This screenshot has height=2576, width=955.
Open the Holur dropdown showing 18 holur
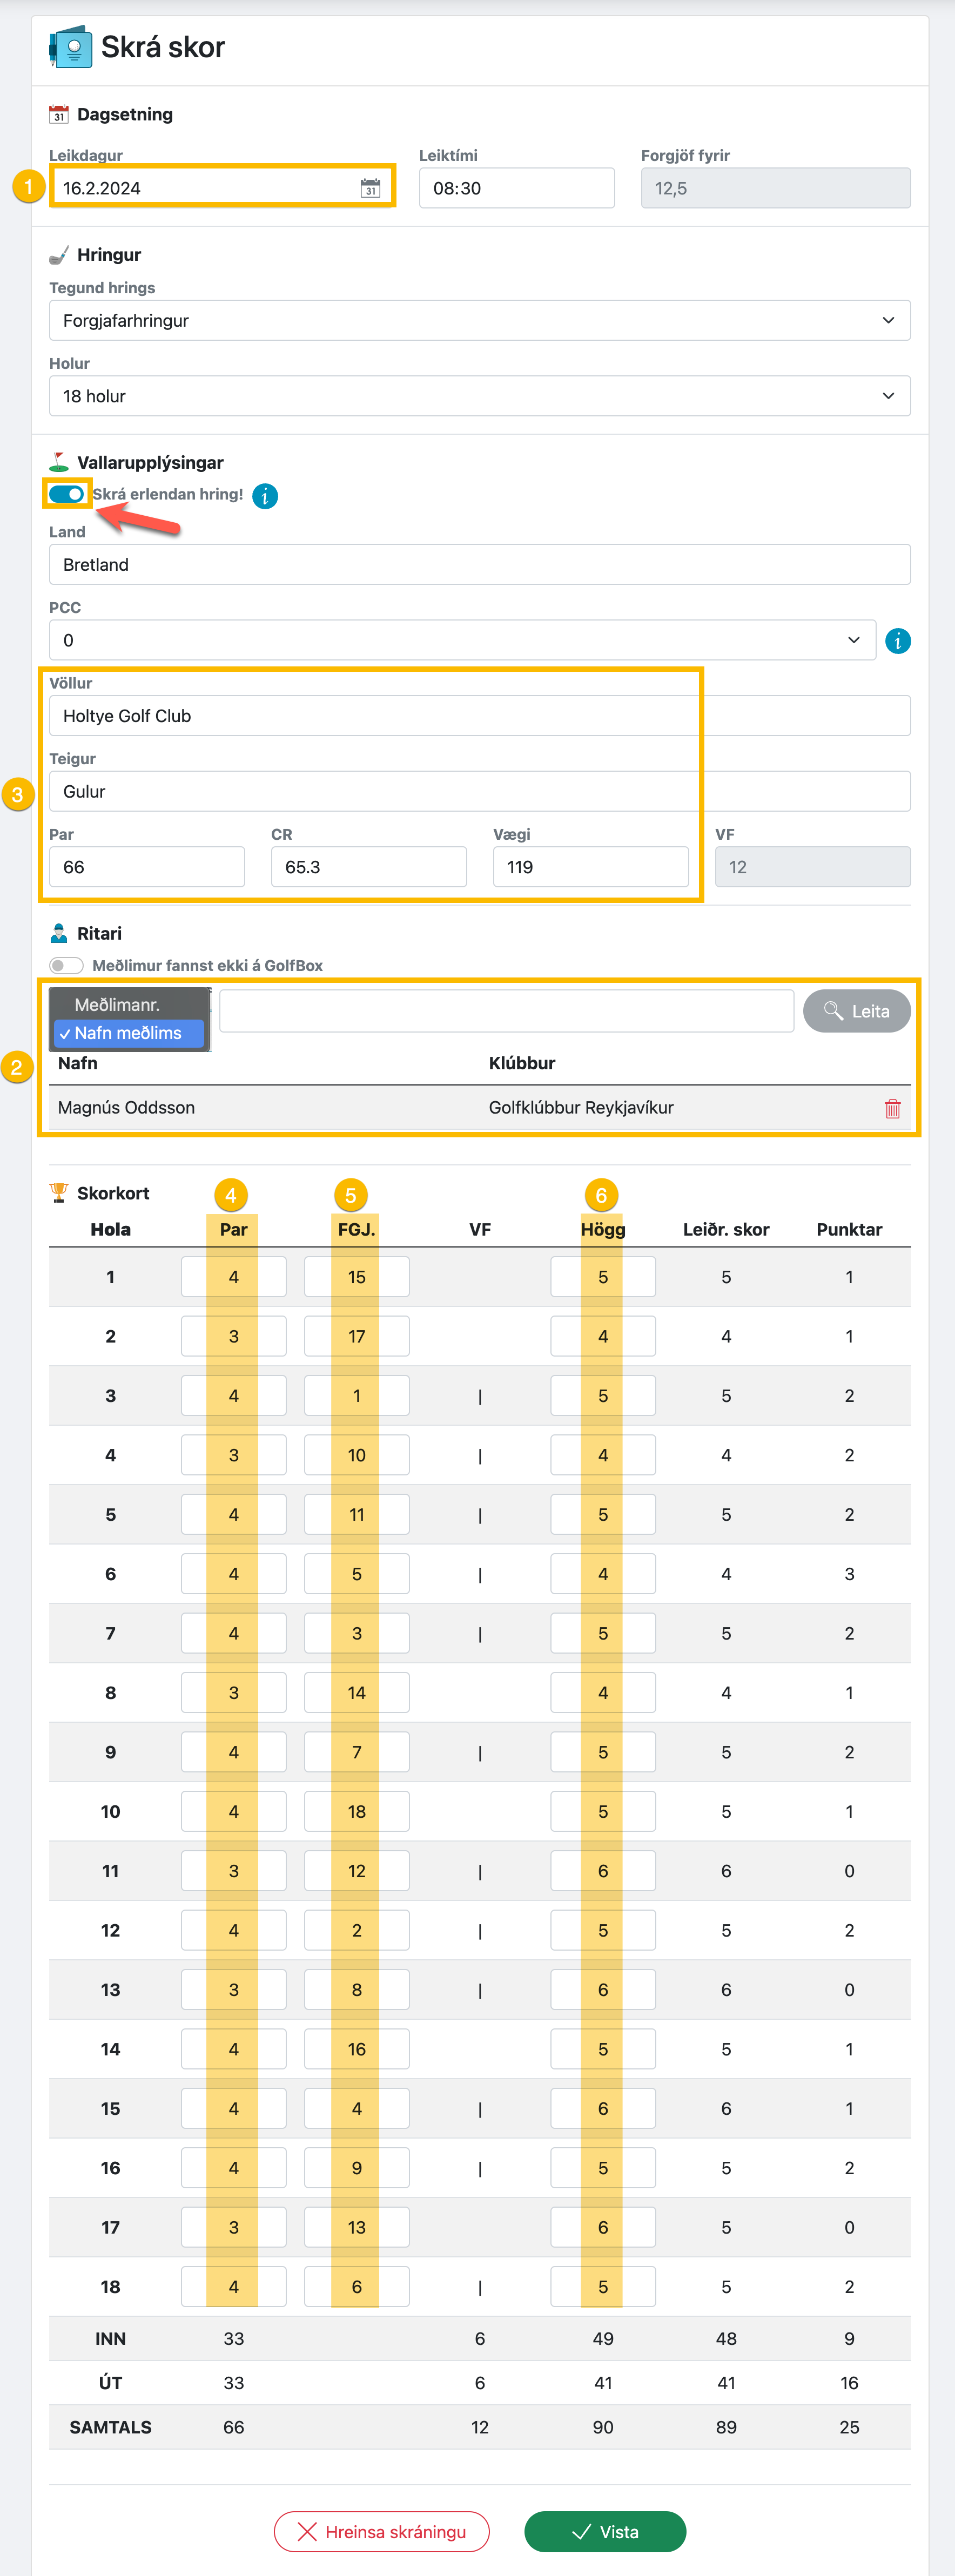point(479,396)
